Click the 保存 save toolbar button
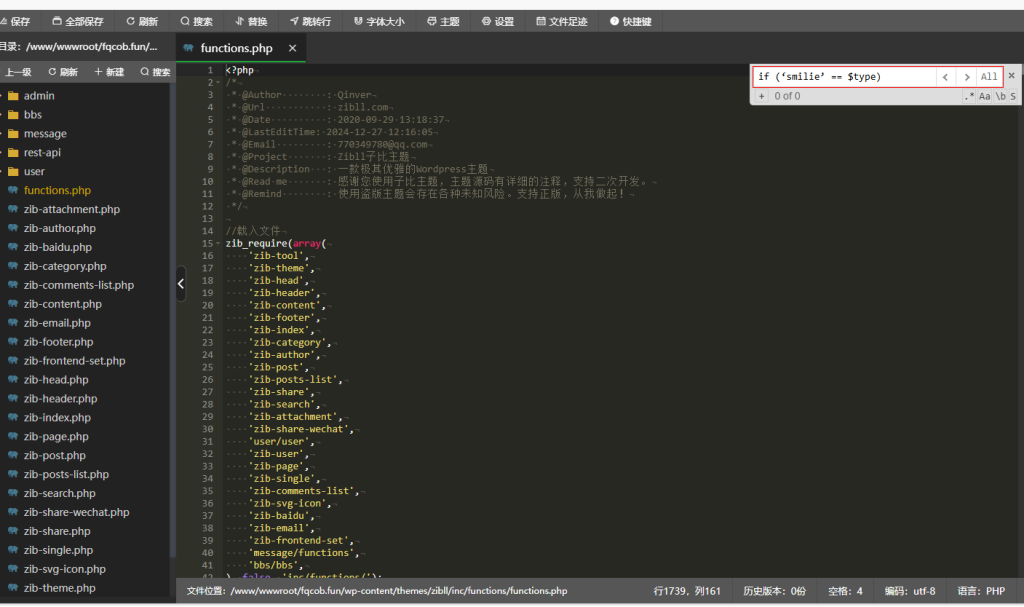 click(16, 22)
